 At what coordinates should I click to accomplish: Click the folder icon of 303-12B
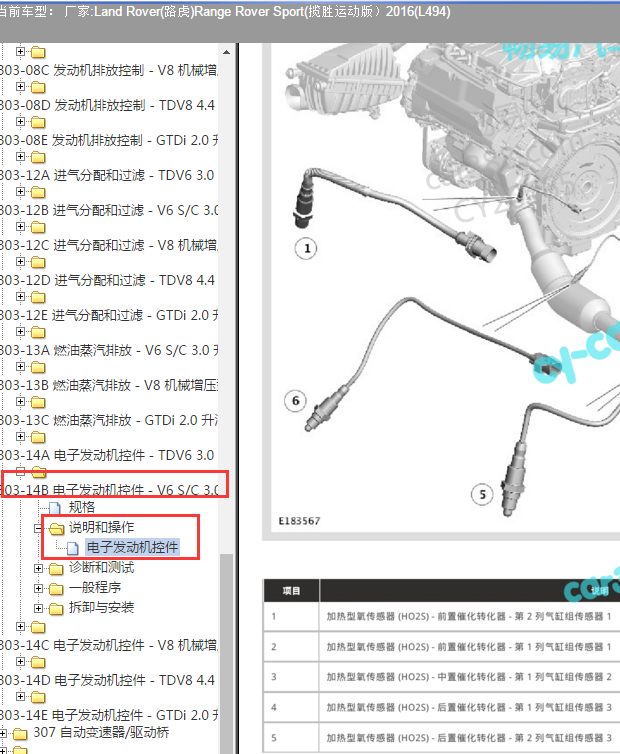tap(38, 193)
